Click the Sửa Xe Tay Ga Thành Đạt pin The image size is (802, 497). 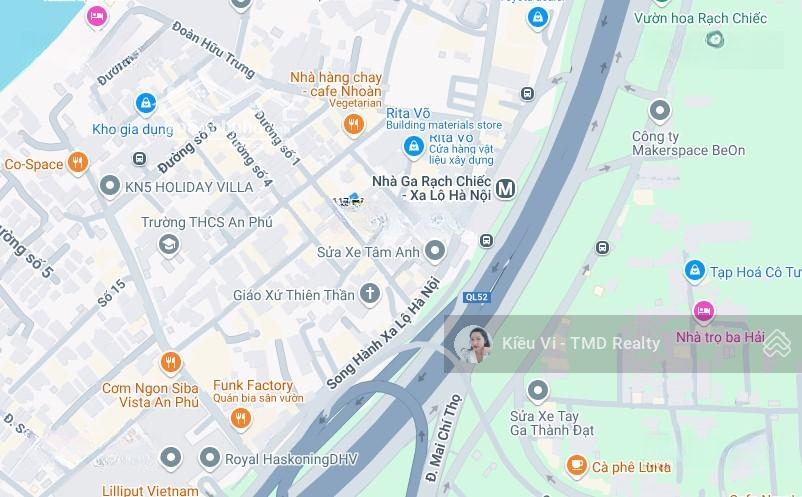(x=538, y=391)
